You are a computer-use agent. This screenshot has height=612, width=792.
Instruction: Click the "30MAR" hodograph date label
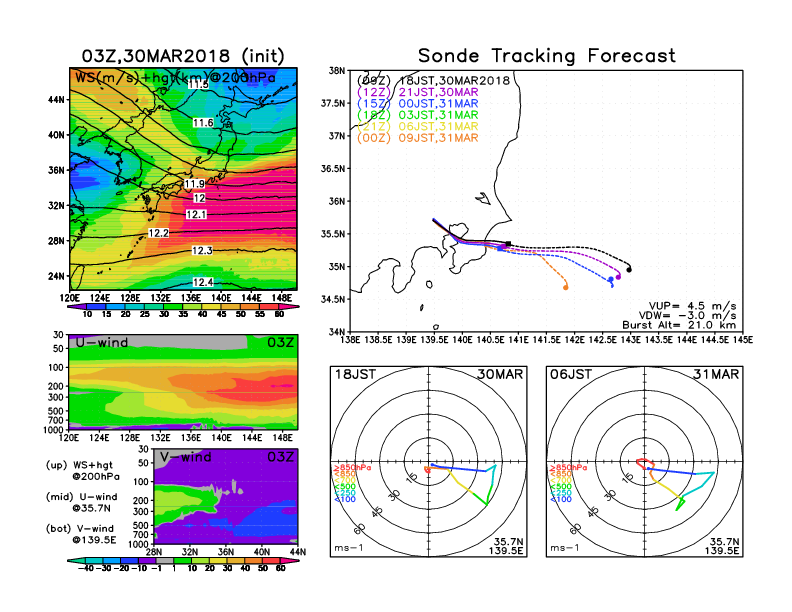[500, 375]
